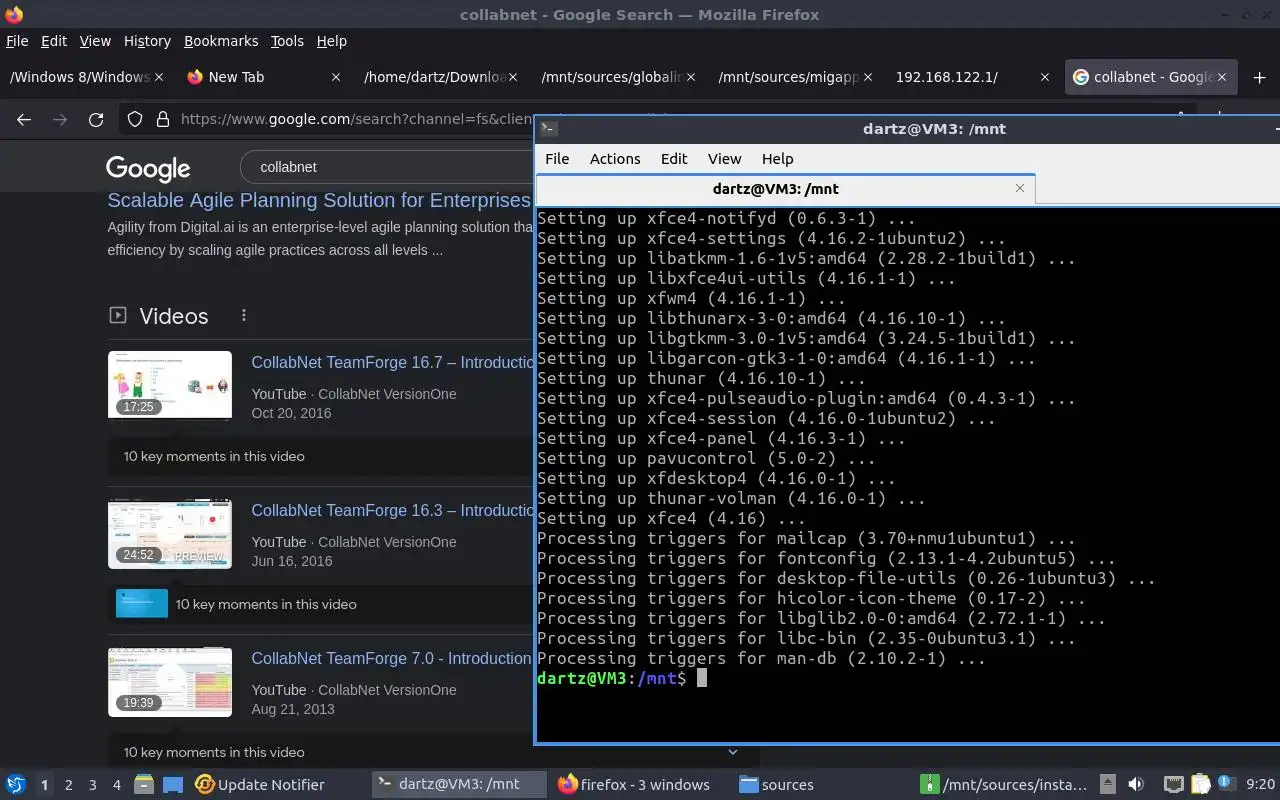
Task: Open CollabNet TeamForge 16.7 Introduction video link
Action: pos(392,363)
